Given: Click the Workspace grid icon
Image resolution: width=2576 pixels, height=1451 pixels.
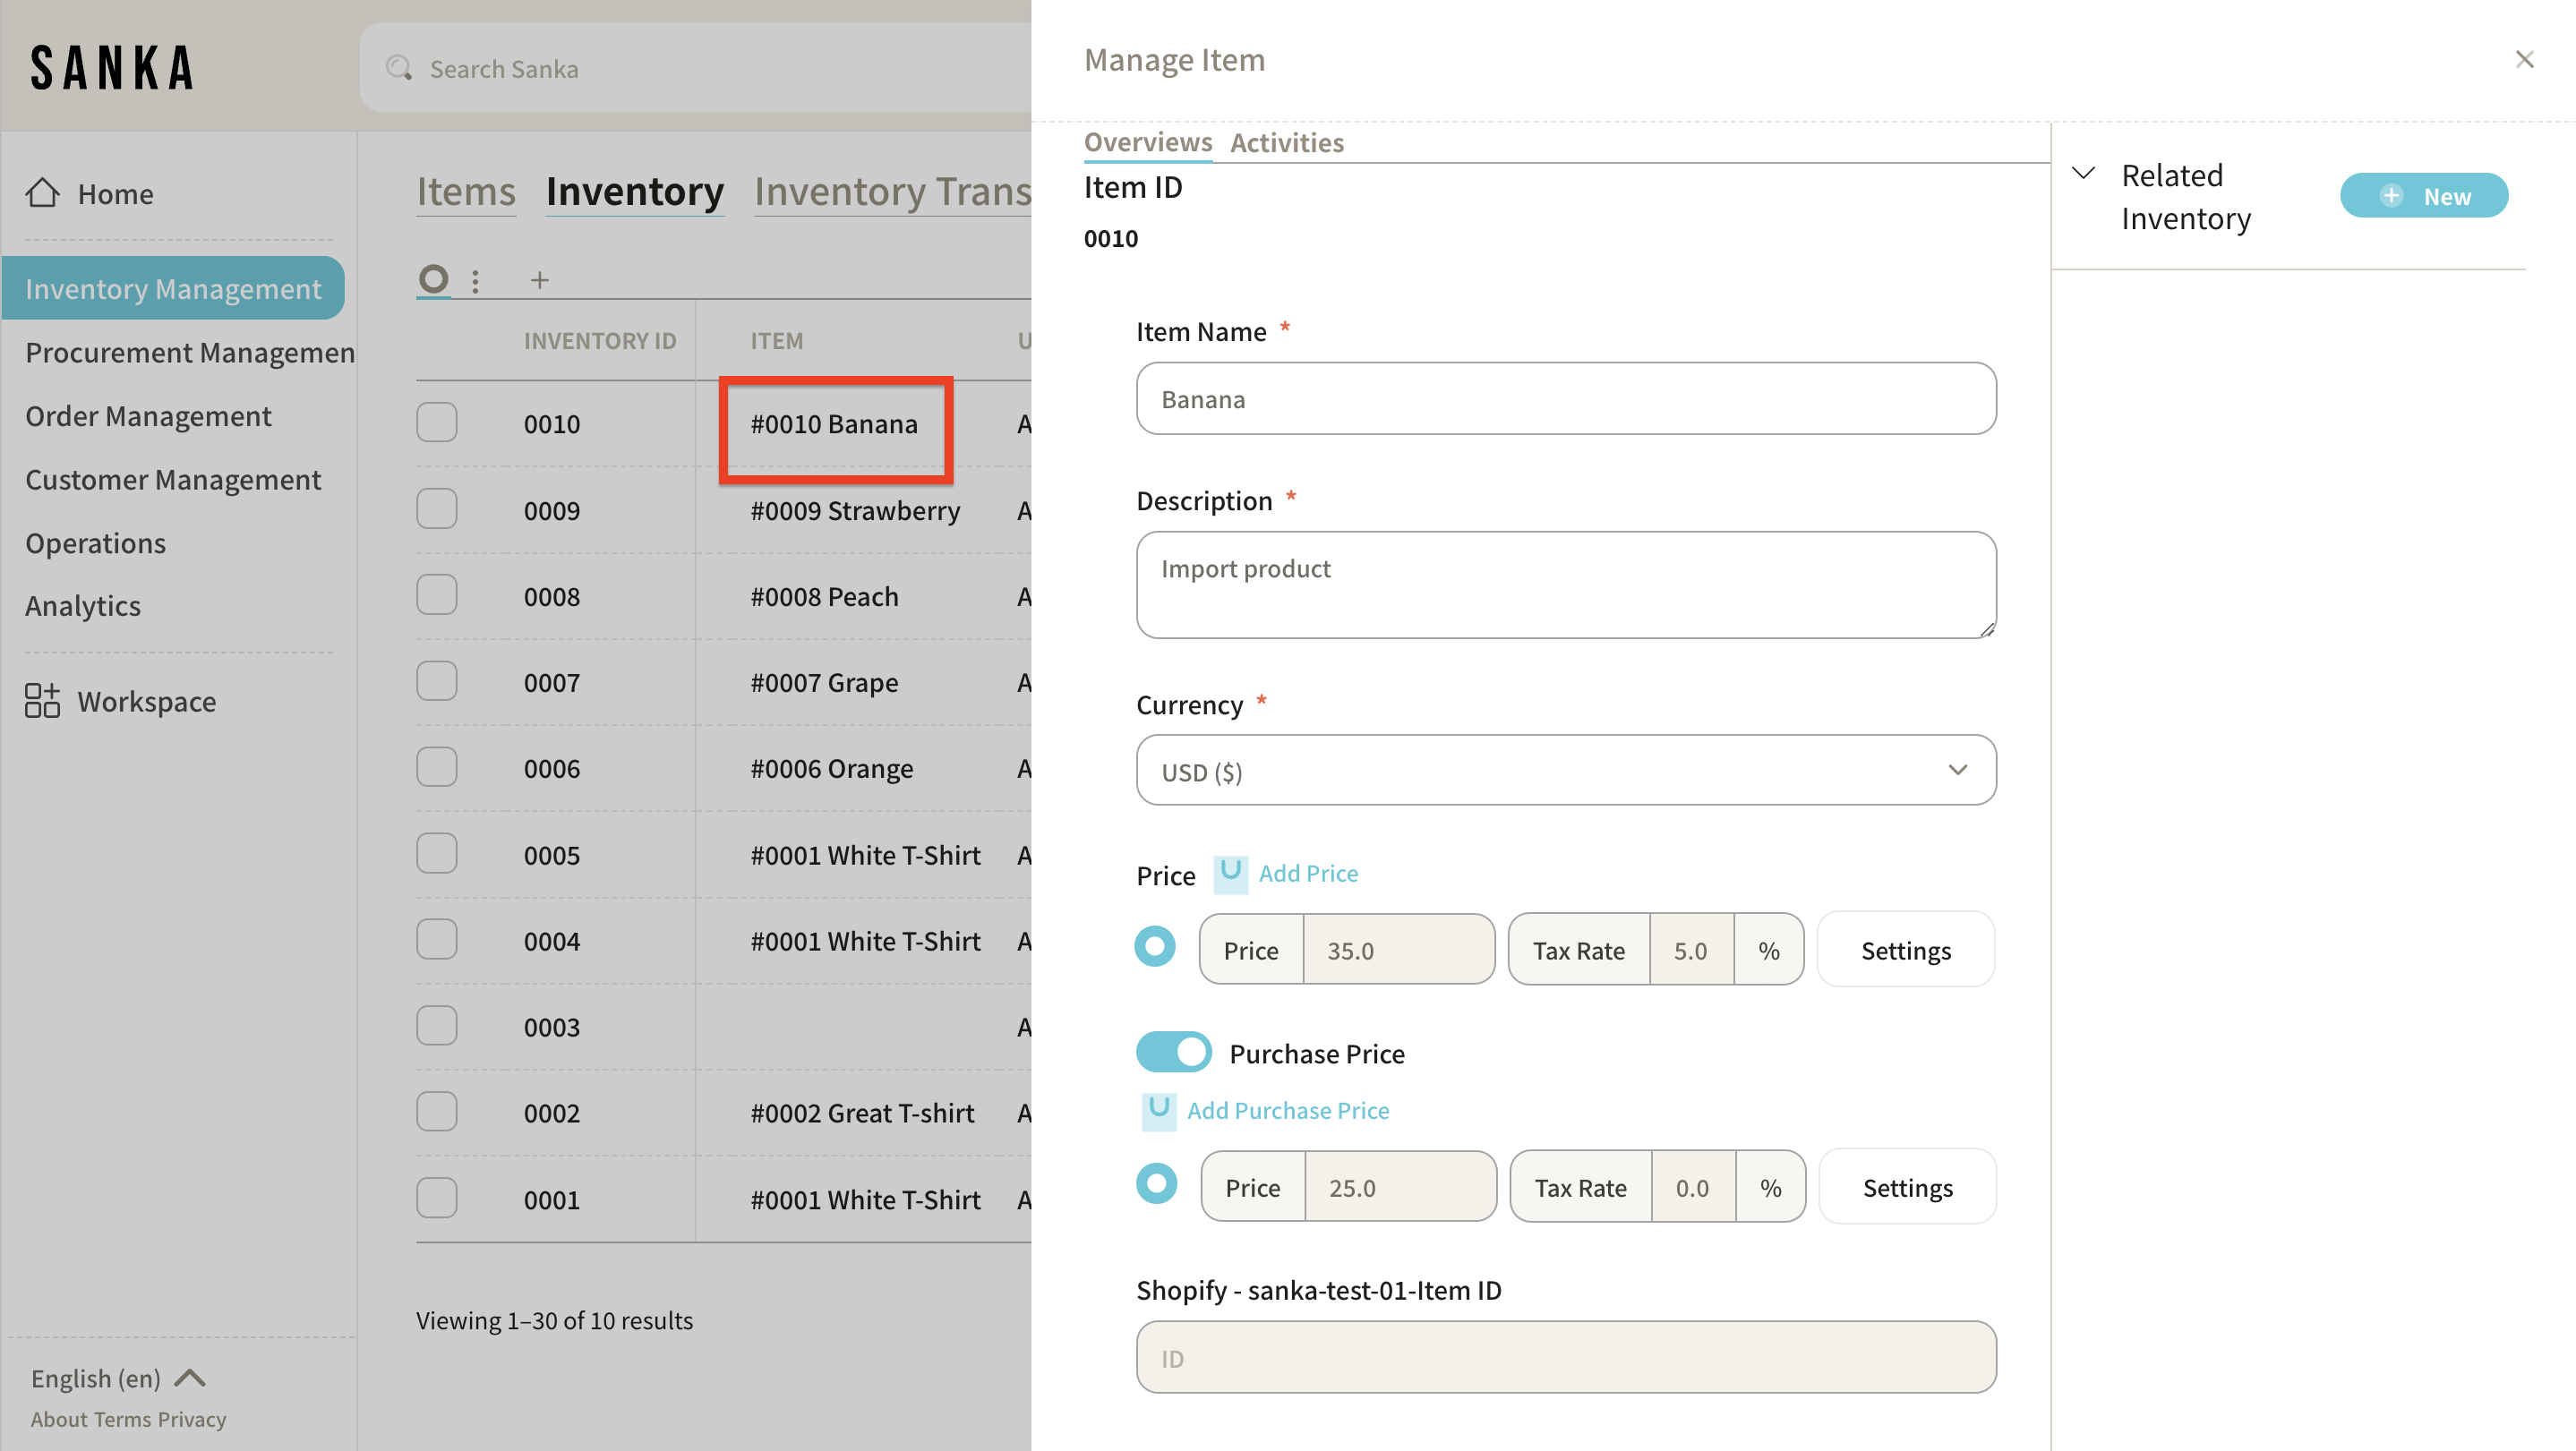Looking at the screenshot, I should click(42, 701).
